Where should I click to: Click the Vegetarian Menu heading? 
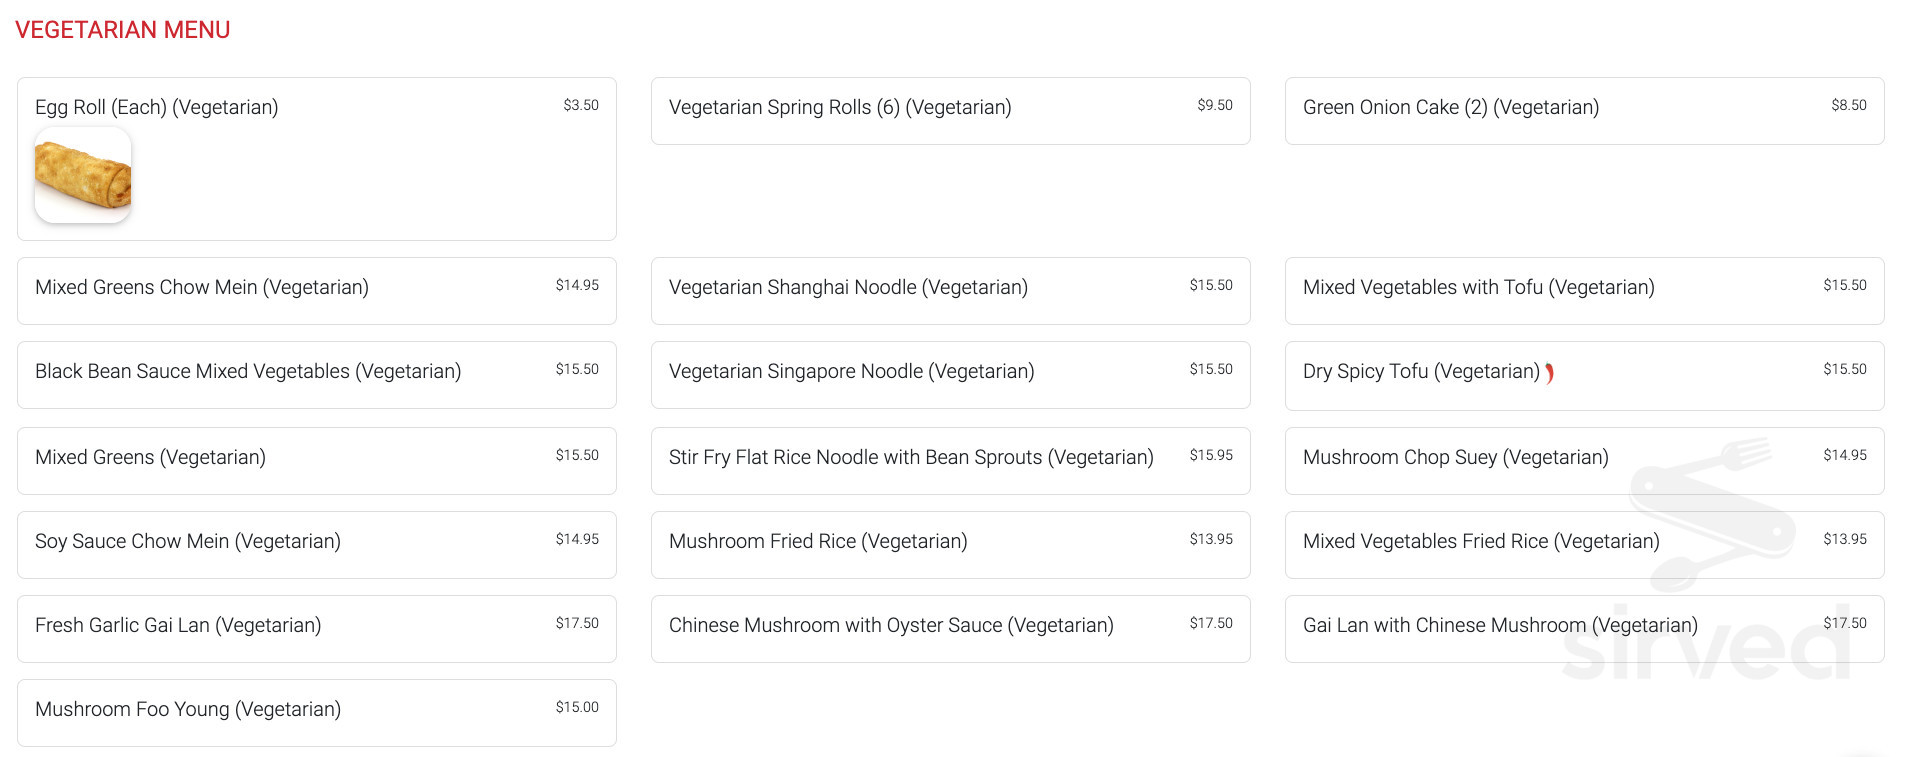tap(122, 30)
